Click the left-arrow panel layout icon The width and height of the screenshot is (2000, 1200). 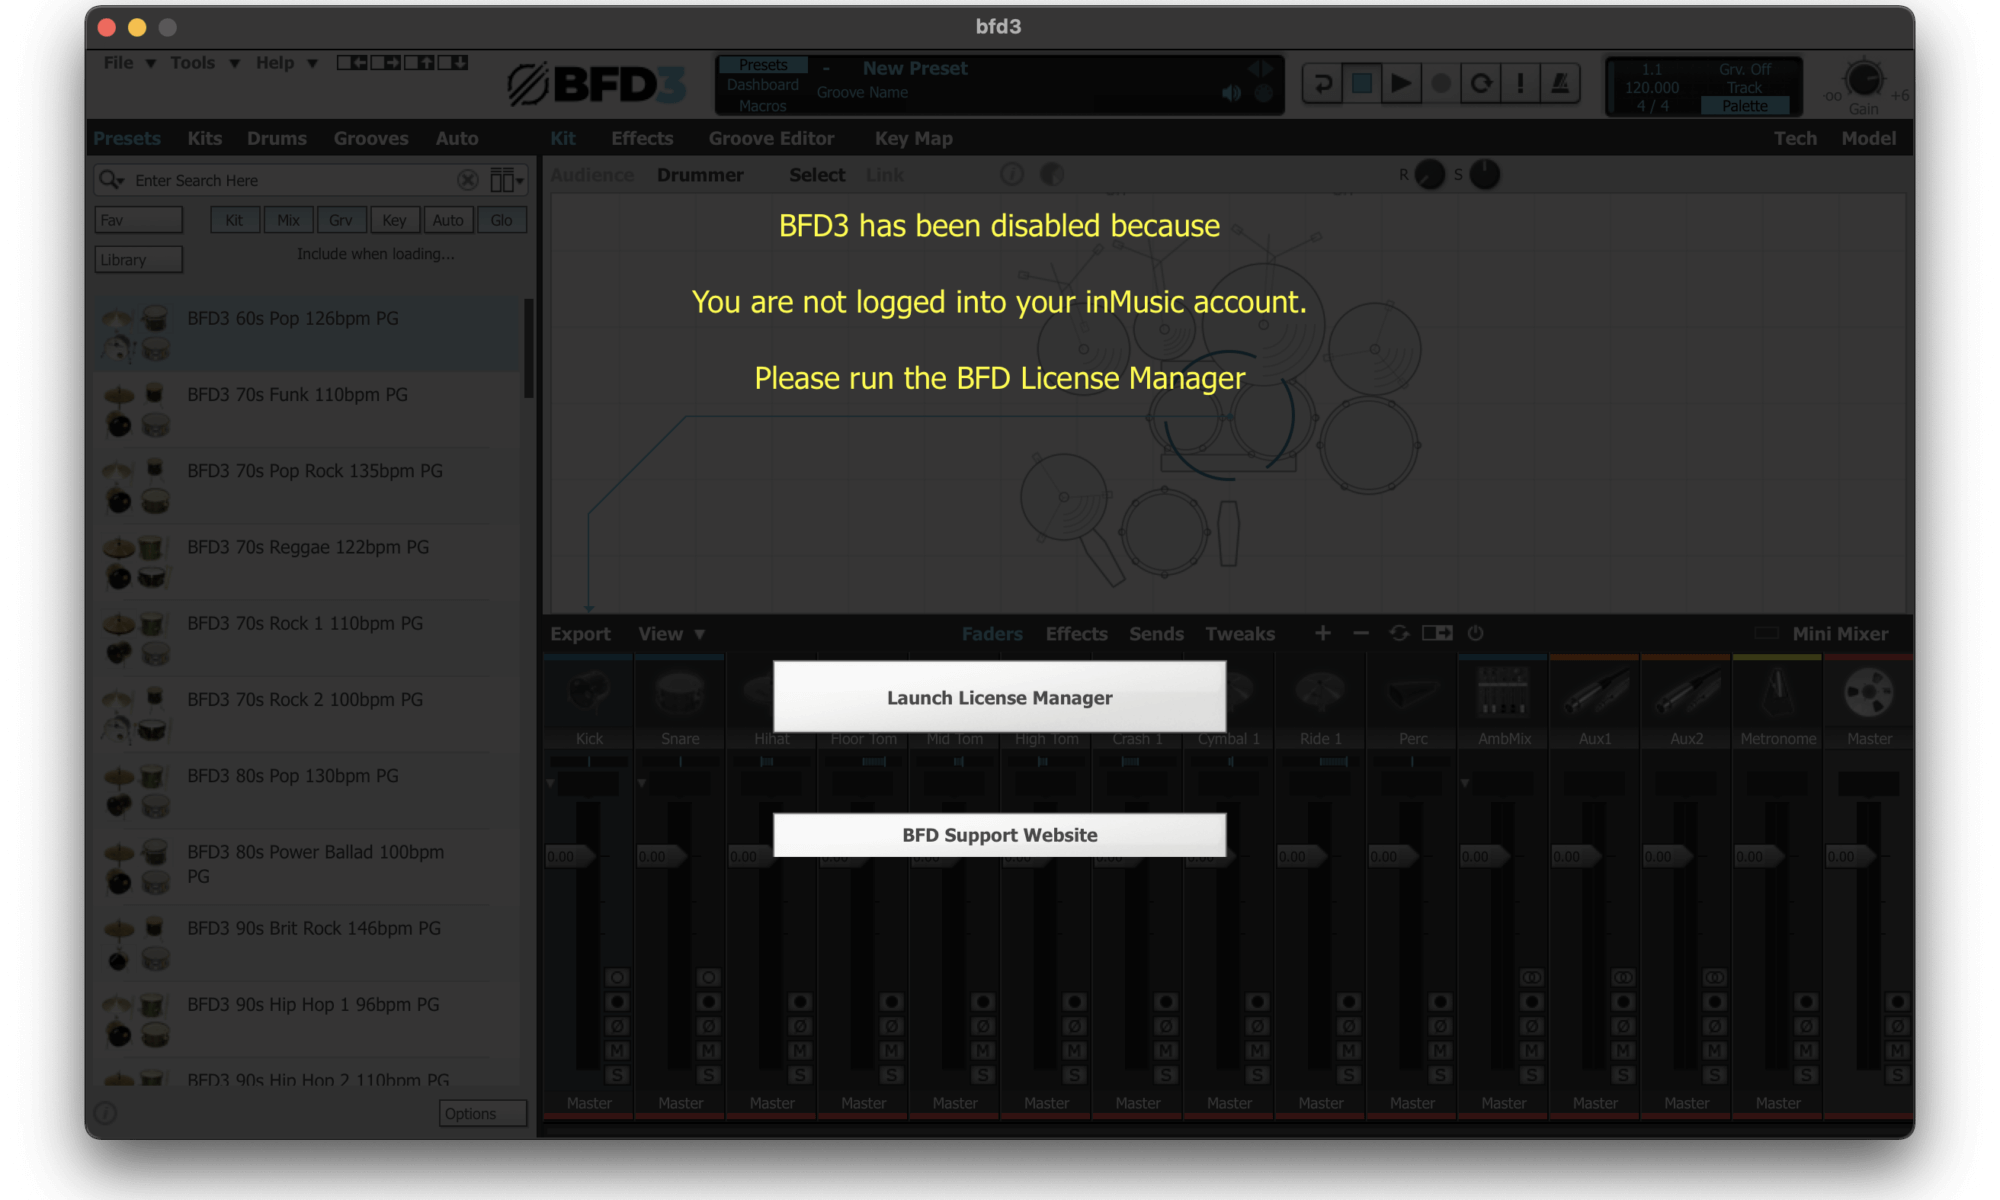tap(353, 62)
